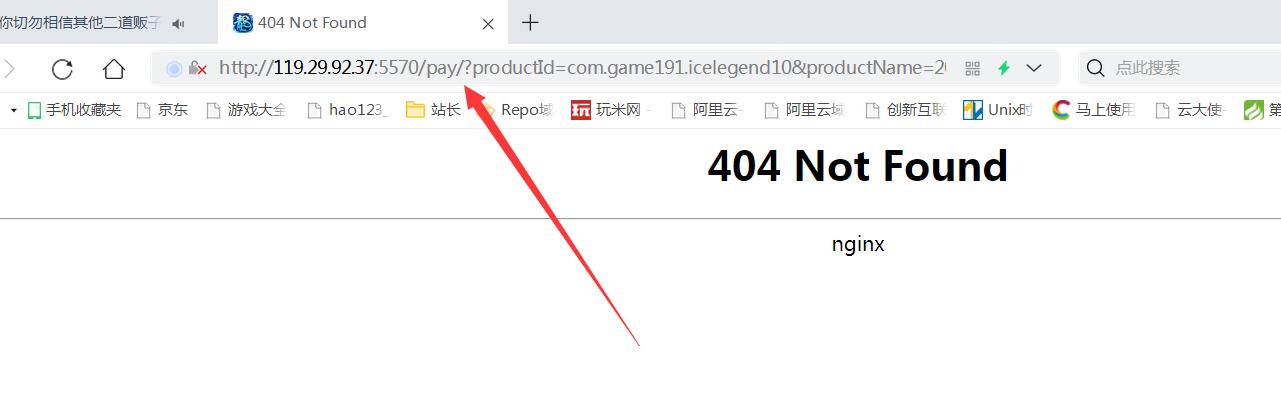This screenshot has width=1281, height=420.
Task: Open a new tab with plus button
Action: click(x=531, y=22)
